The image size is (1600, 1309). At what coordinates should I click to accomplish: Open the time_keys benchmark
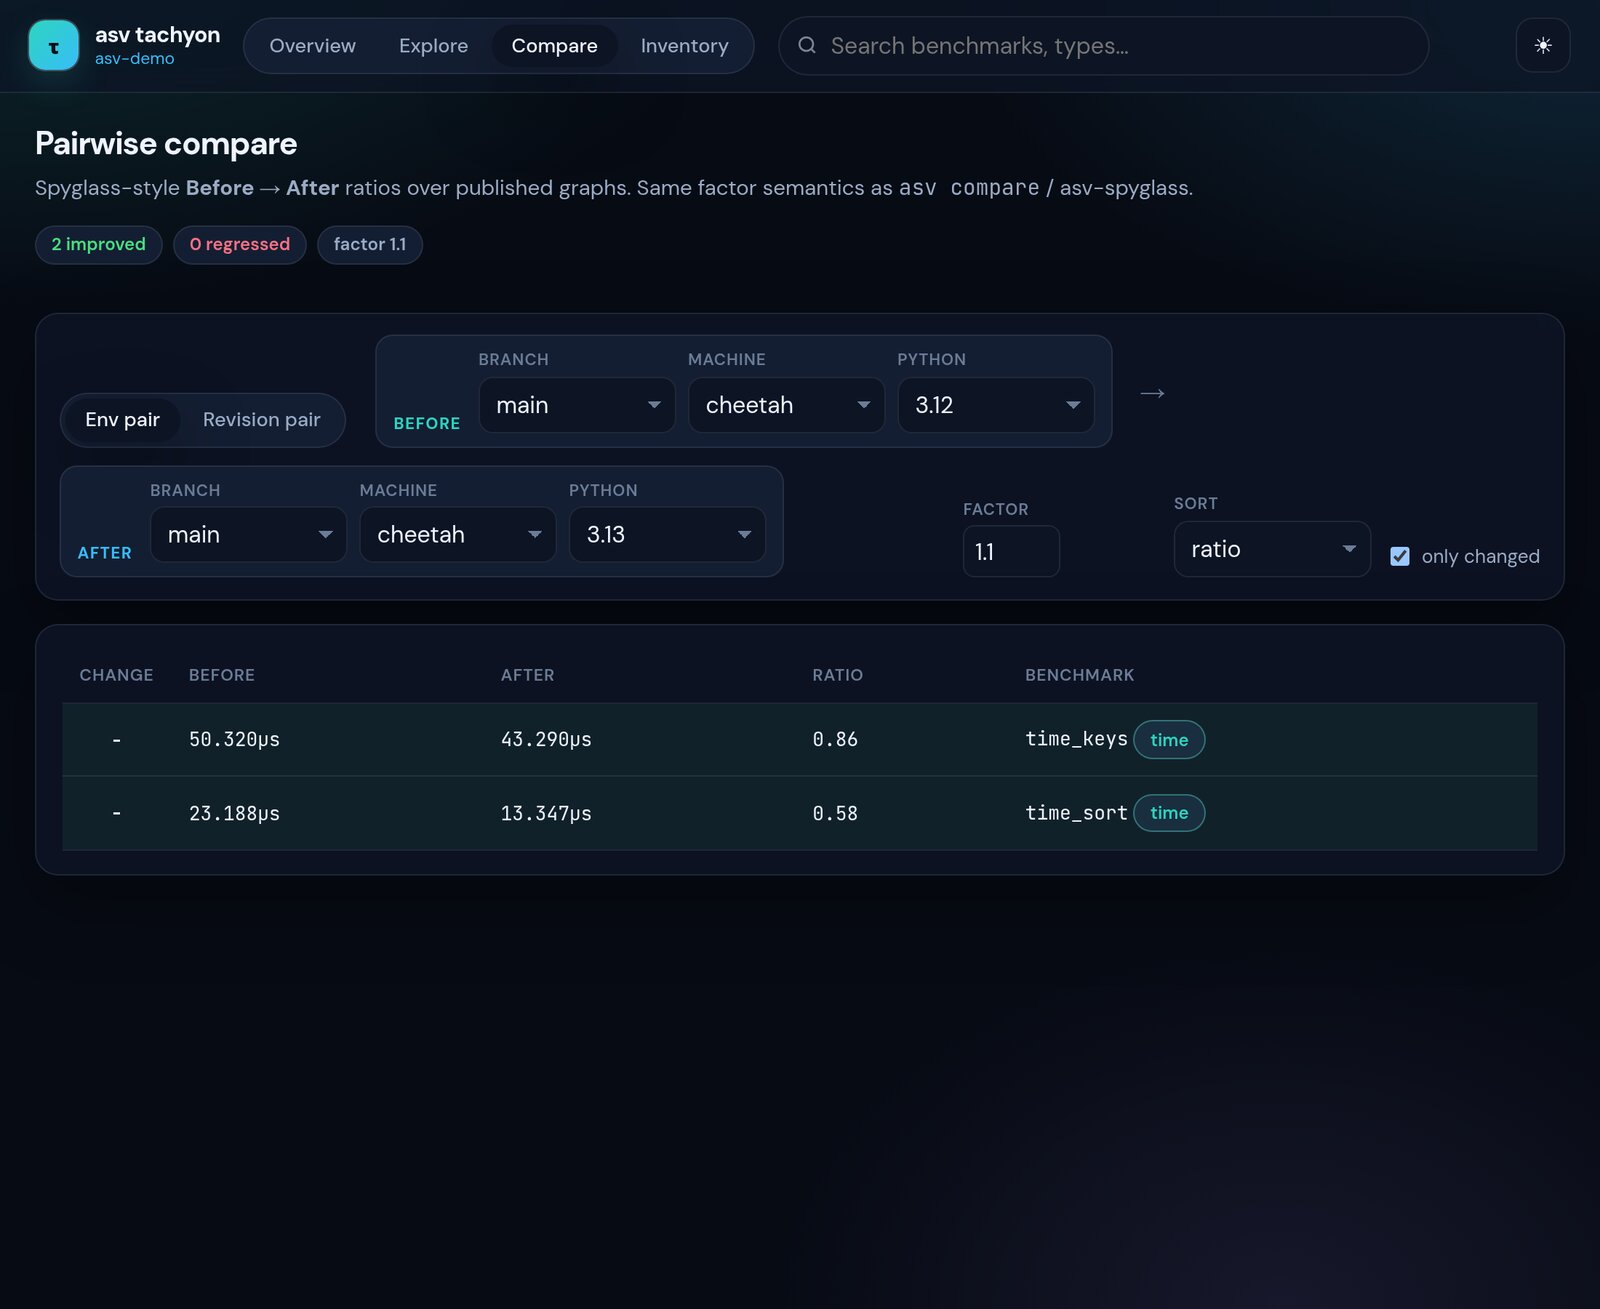tap(1076, 739)
